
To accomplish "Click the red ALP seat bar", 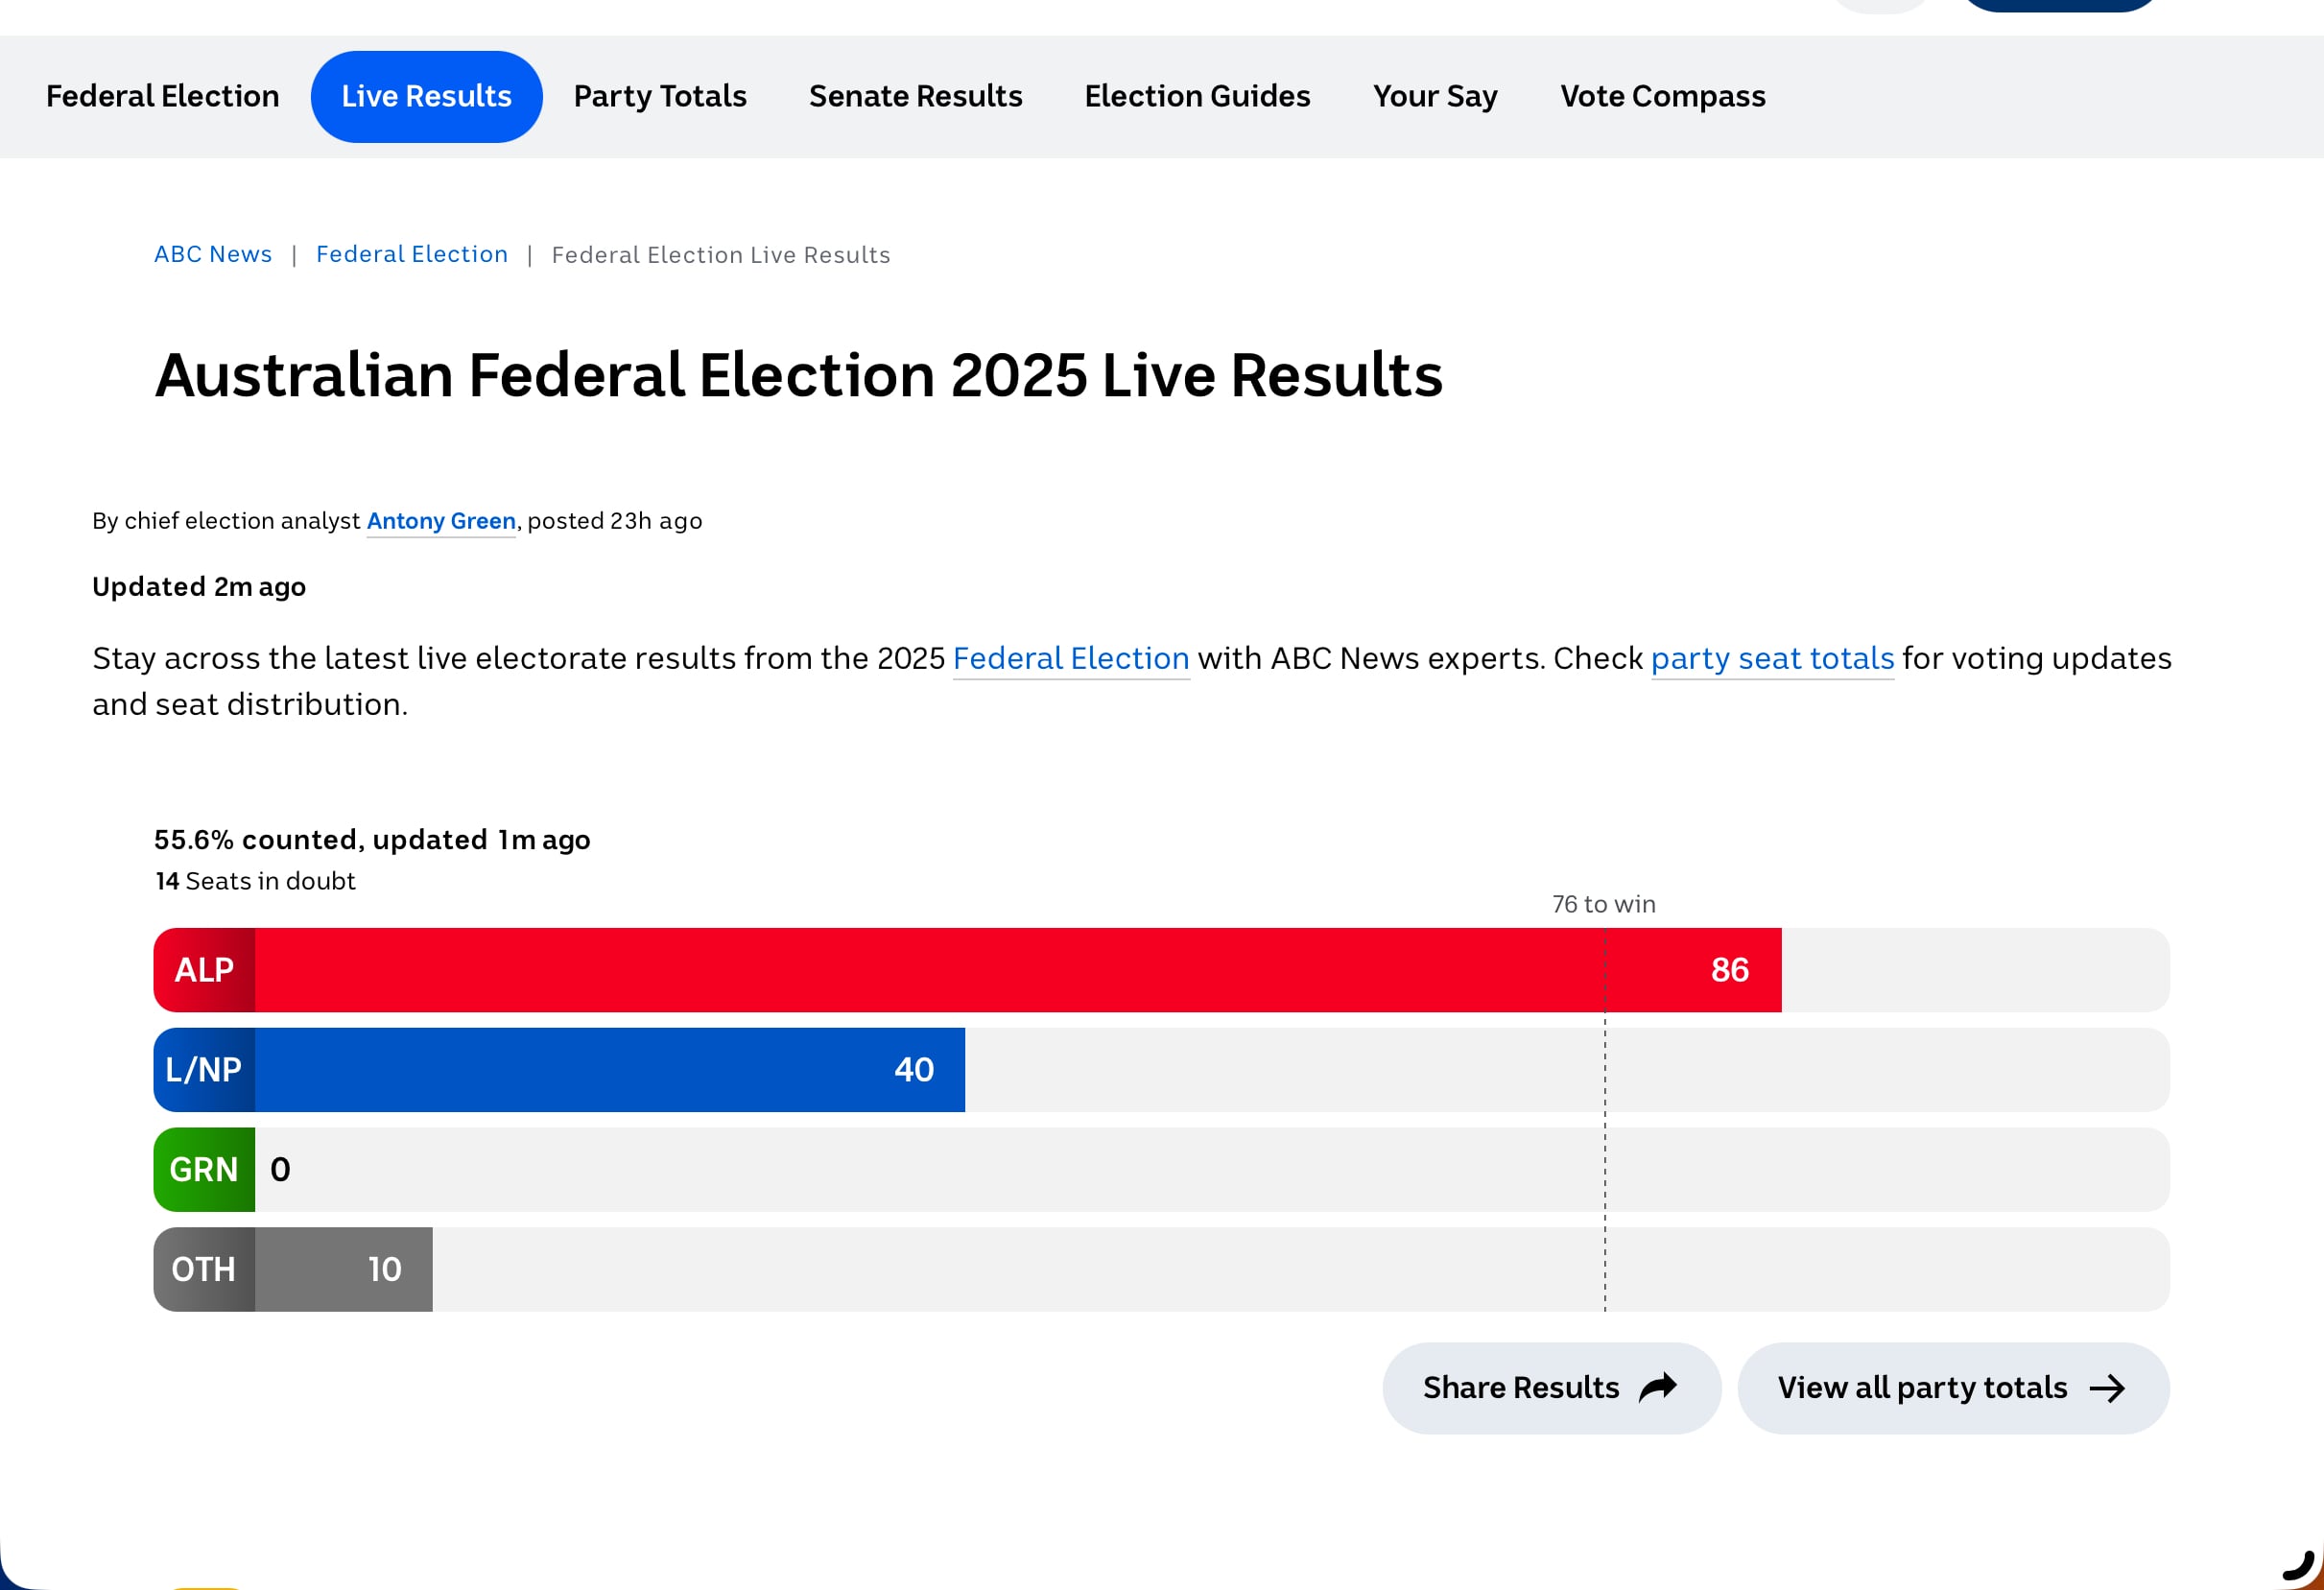I will tap(967, 970).
